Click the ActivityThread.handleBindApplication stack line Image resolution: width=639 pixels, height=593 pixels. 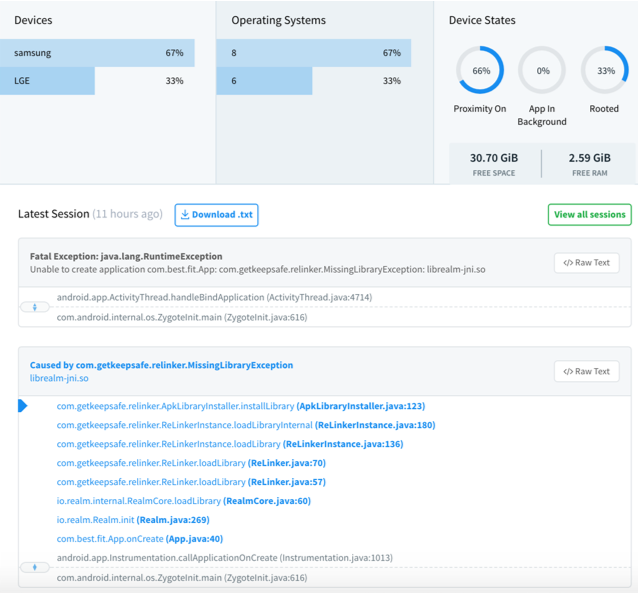(214, 298)
